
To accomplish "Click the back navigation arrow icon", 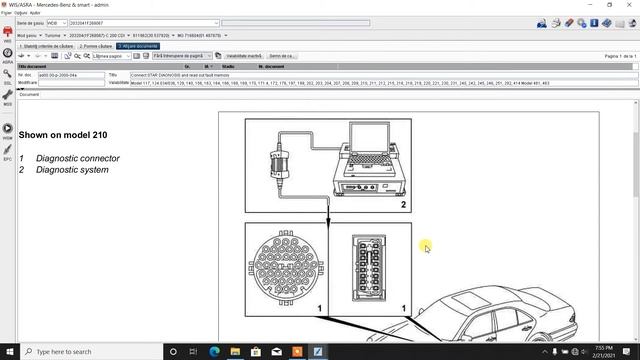I will pyautogui.click(x=22, y=56).
